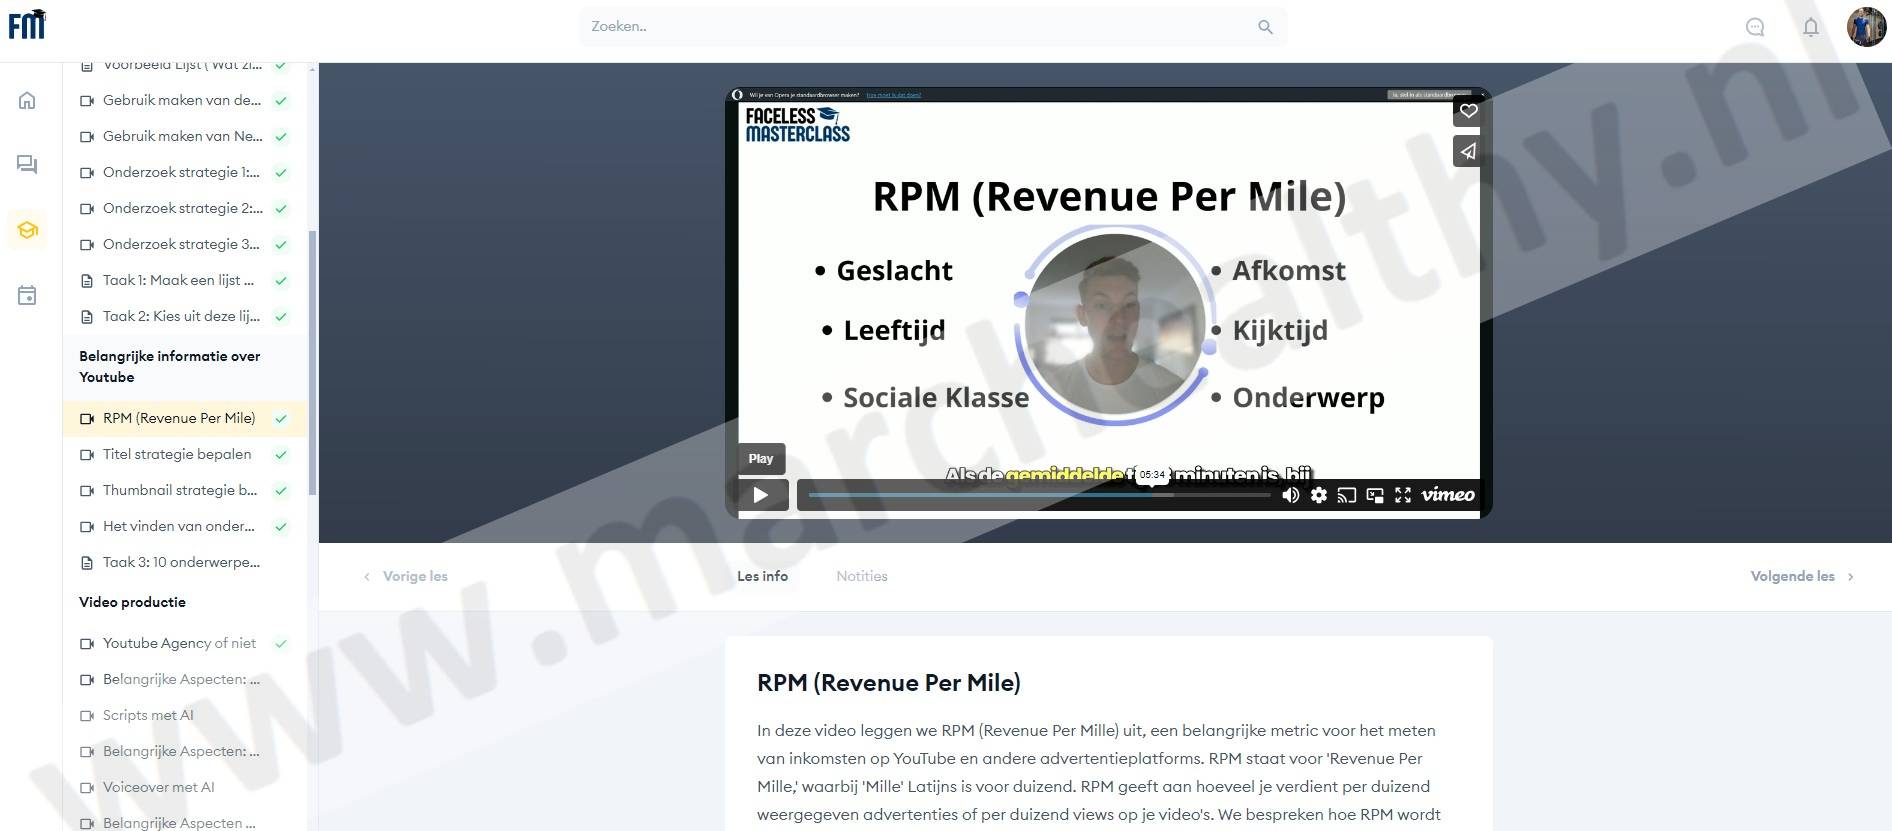Click the heart like icon on video
The image size is (1892, 831).
(x=1467, y=111)
